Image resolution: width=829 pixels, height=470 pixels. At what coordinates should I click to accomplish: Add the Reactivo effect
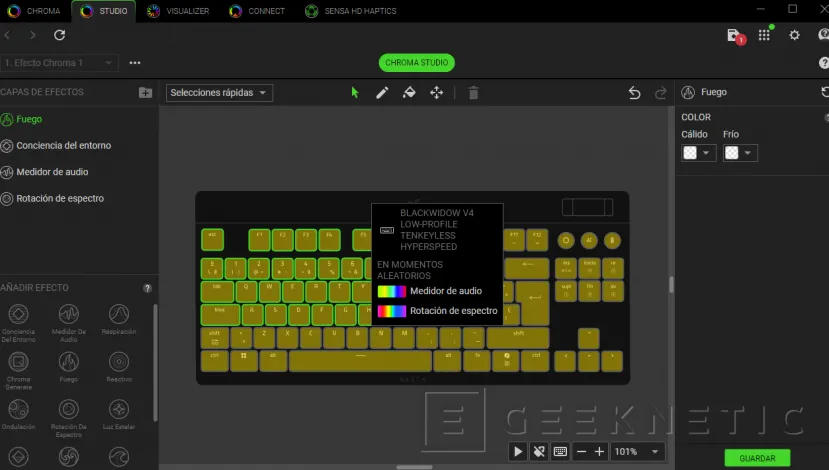119,367
